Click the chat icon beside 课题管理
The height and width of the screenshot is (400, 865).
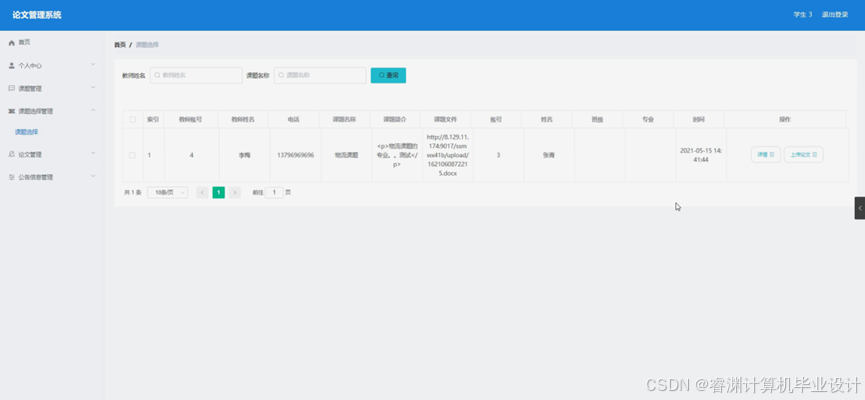point(12,88)
